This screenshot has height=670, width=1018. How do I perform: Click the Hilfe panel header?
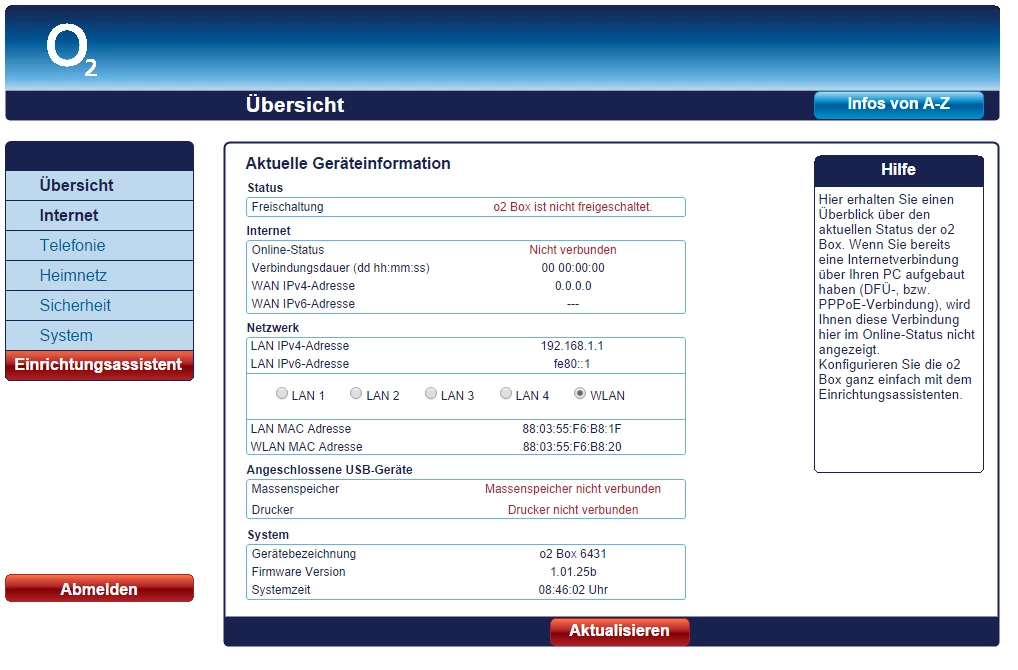point(899,170)
